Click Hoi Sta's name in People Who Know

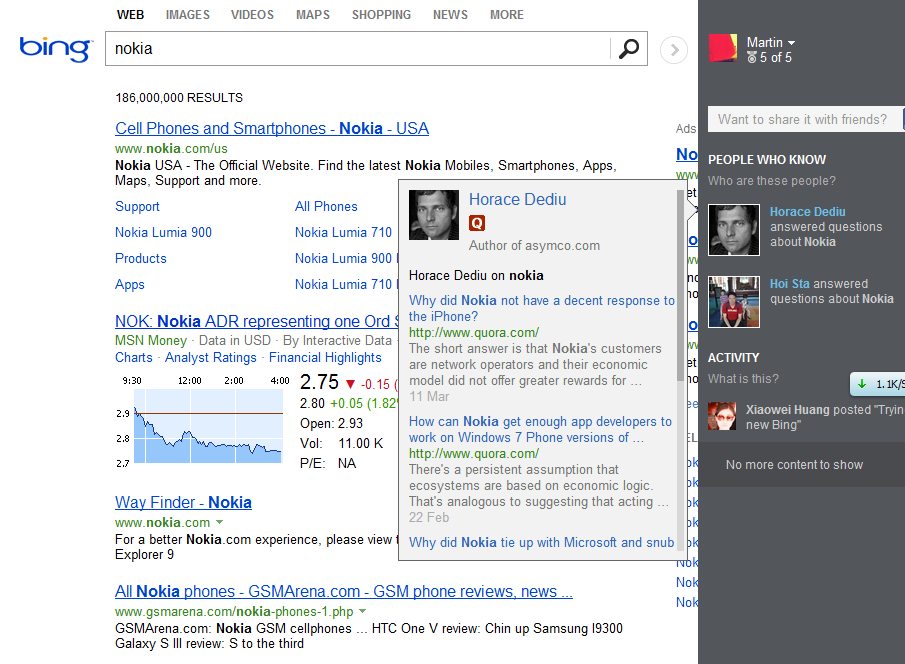tap(790, 284)
